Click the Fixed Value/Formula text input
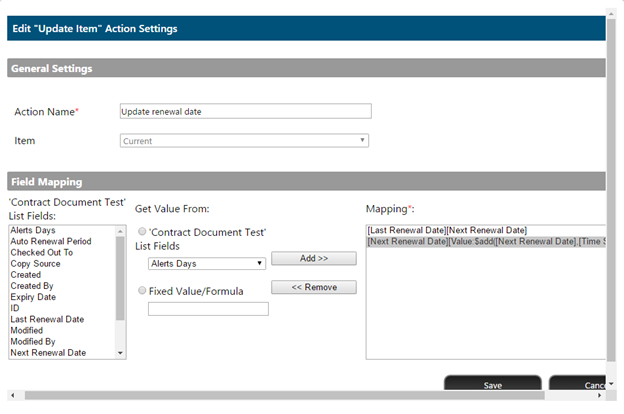Viewport: 624px width, 414px height. pos(208,309)
